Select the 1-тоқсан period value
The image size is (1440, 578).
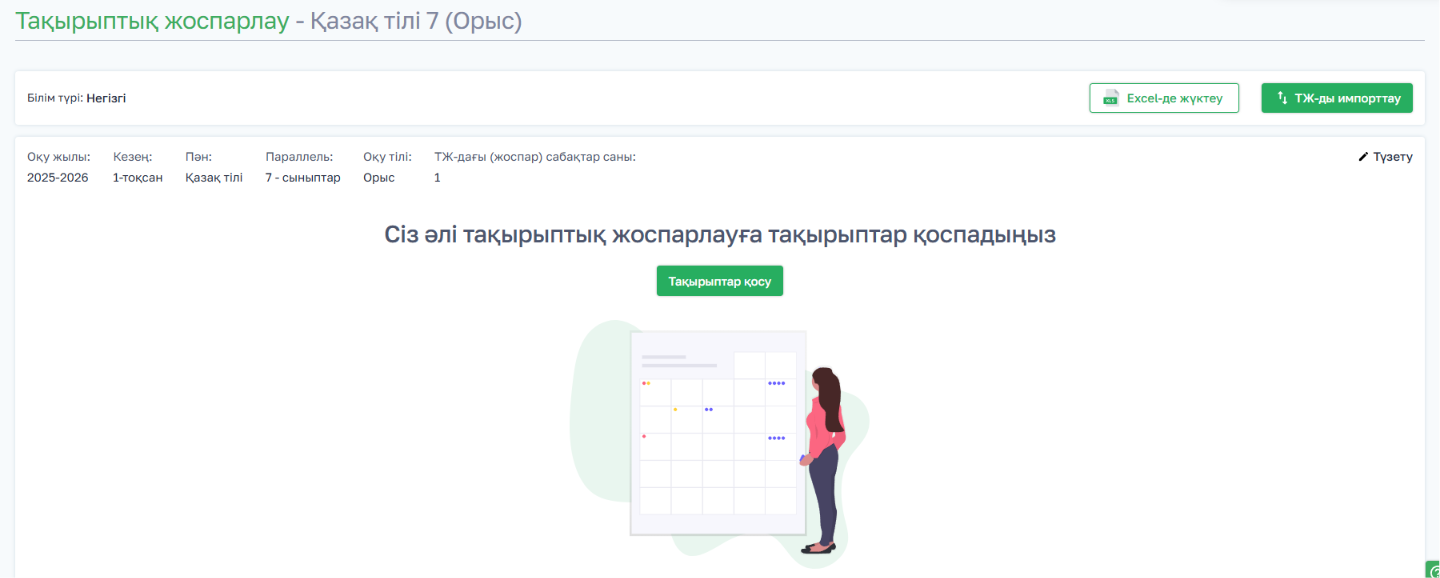coord(138,177)
